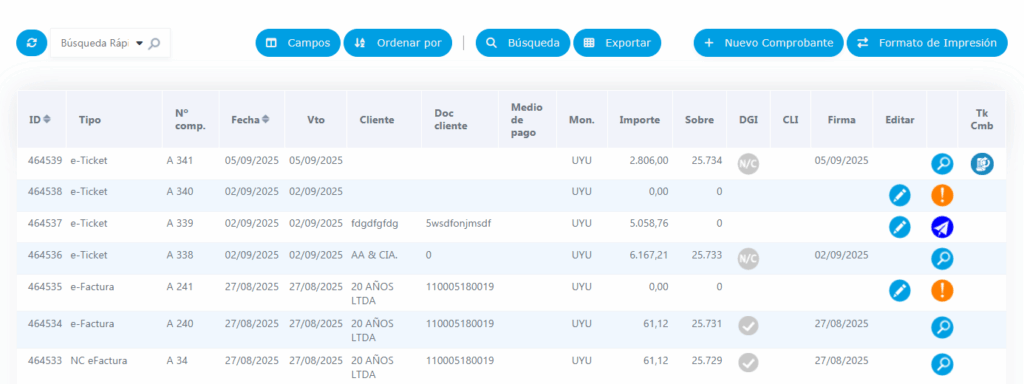Open the Búsqueda Rápida dropdown arrow
1024x384 pixels.
[139, 43]
